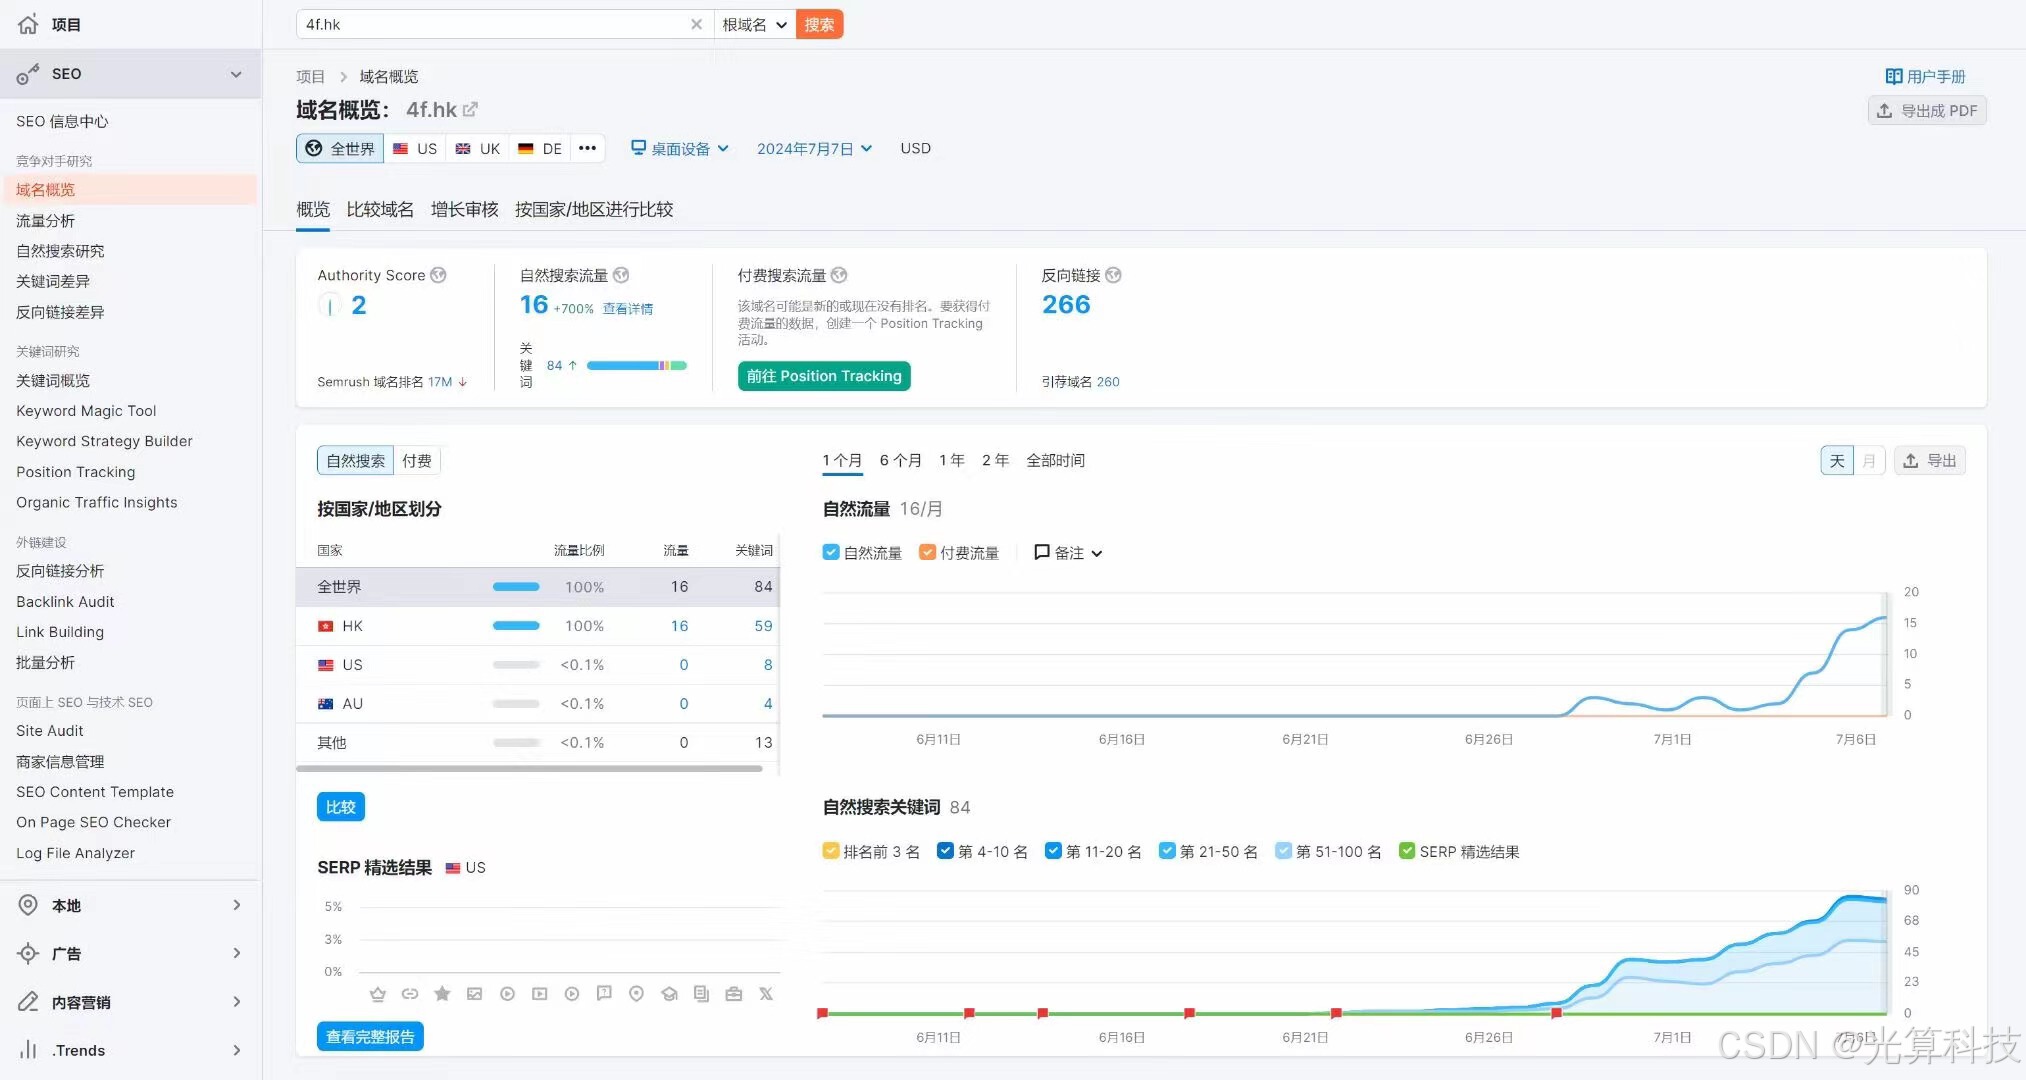Image resolution: width=2026 pixels, height=1080 pixels.
Task: Click the 用户手册 book icon
Action: coord(1893,76)
